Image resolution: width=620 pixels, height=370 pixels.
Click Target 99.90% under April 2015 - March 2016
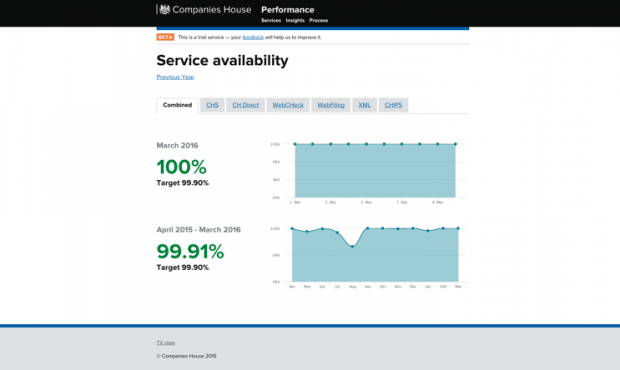(x=183, y=268)
